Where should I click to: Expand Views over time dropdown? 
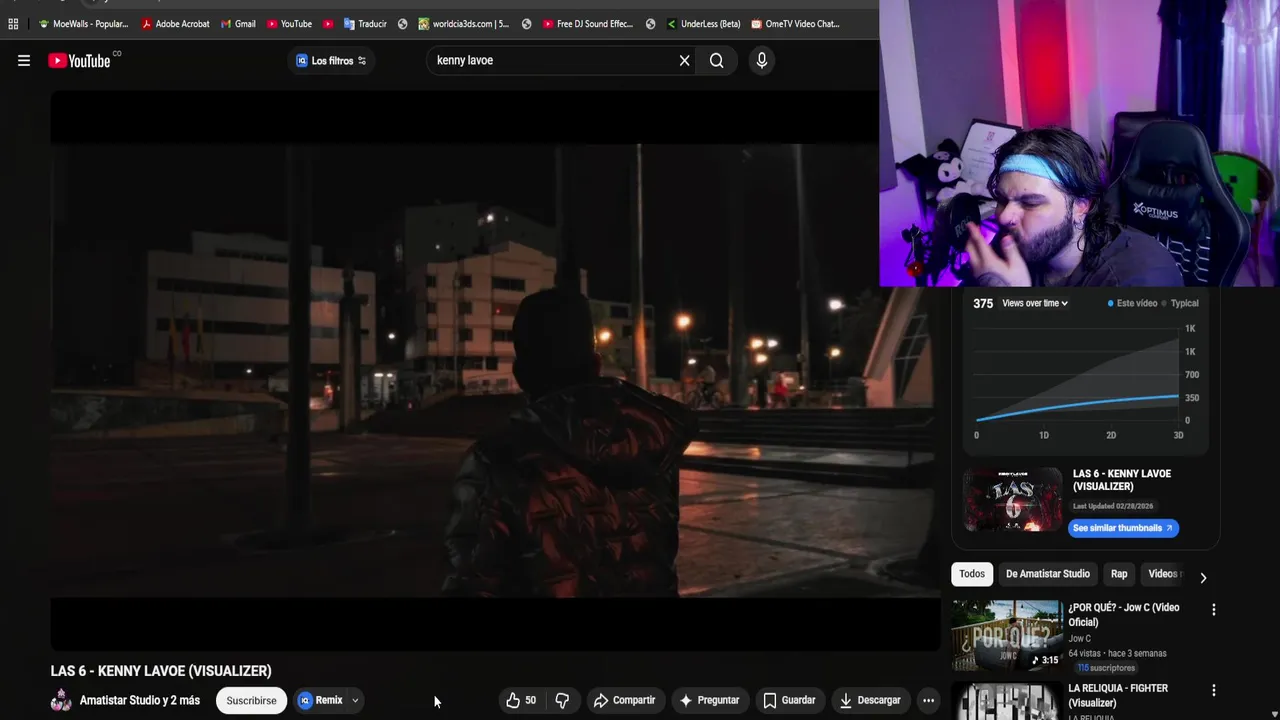[x=1035, y=304]
